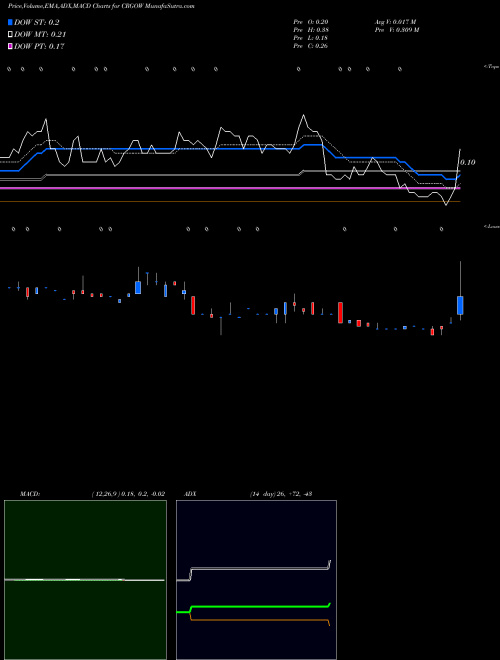
Task: Click the chart title mentioning MunafaSutra.com
Action: click(101, 7)
